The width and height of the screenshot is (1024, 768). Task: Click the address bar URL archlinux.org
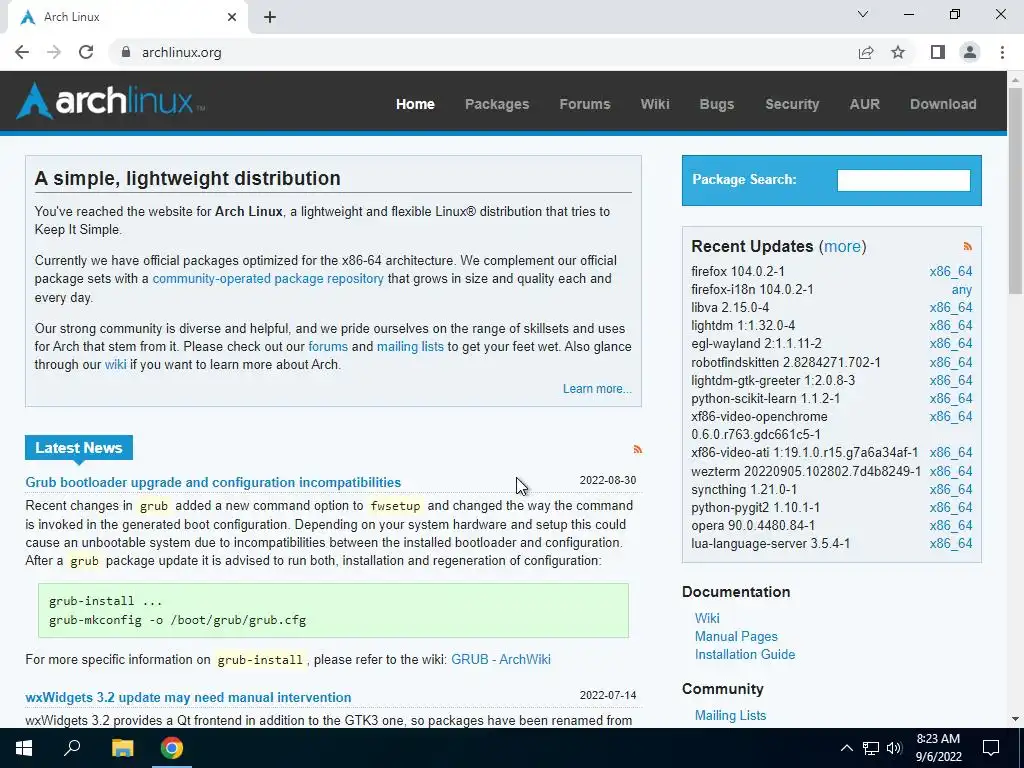pos(182,52)
